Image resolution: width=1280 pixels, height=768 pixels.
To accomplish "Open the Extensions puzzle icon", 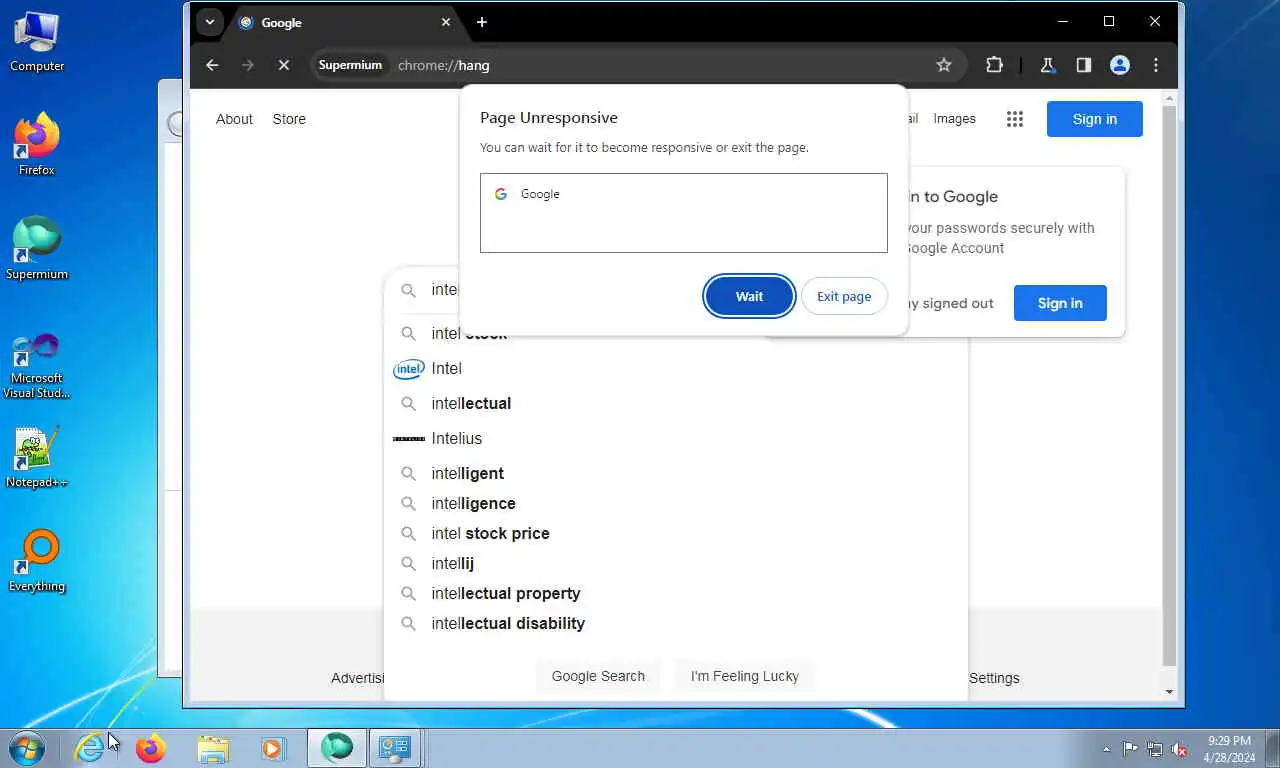I will pyautogui.click(x=994, y=65).
